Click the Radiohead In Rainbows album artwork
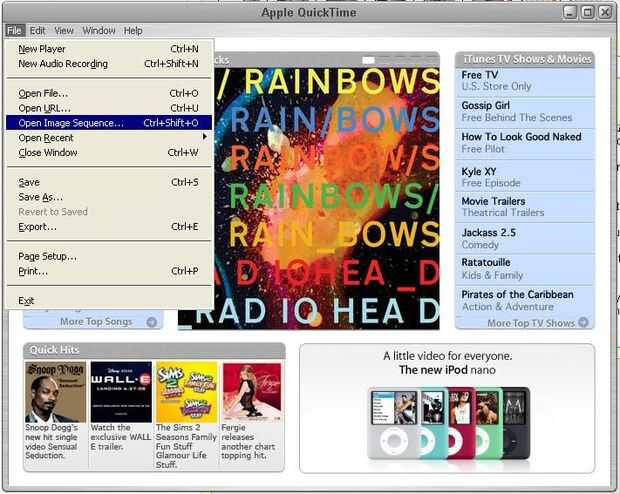Image resolution: width=620 pixels, height=494 pixels. tap(327, 198)
